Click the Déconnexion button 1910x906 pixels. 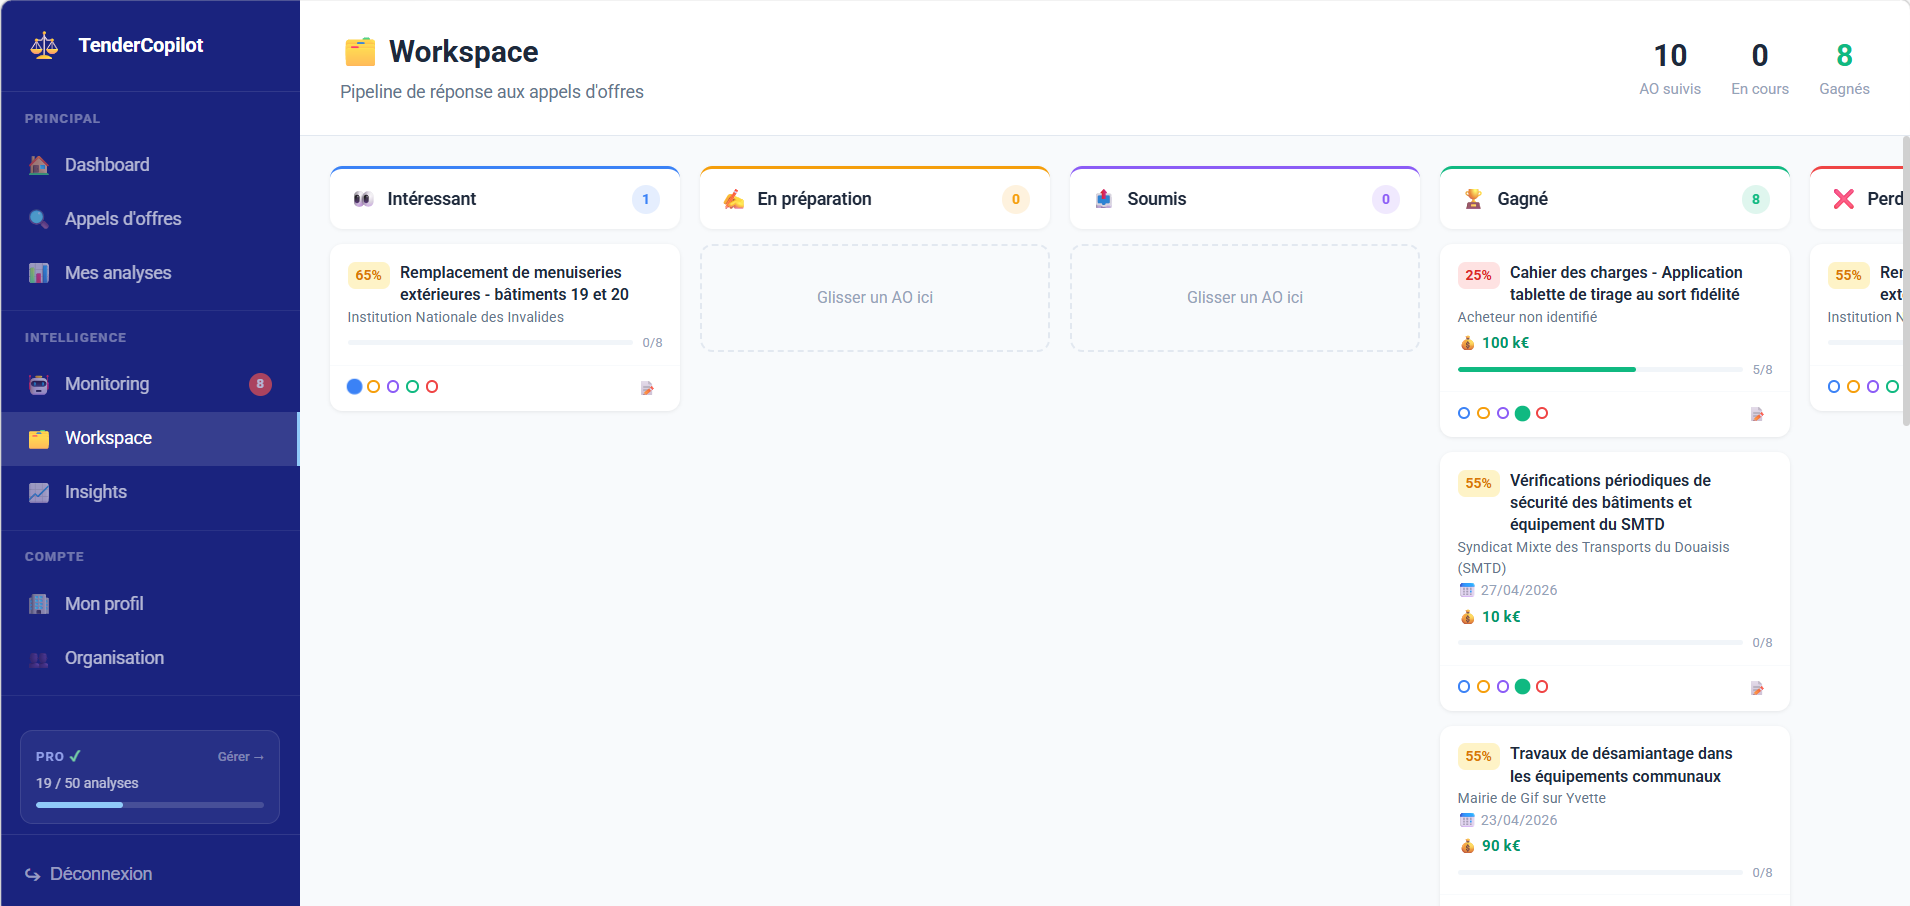[100, 873]
